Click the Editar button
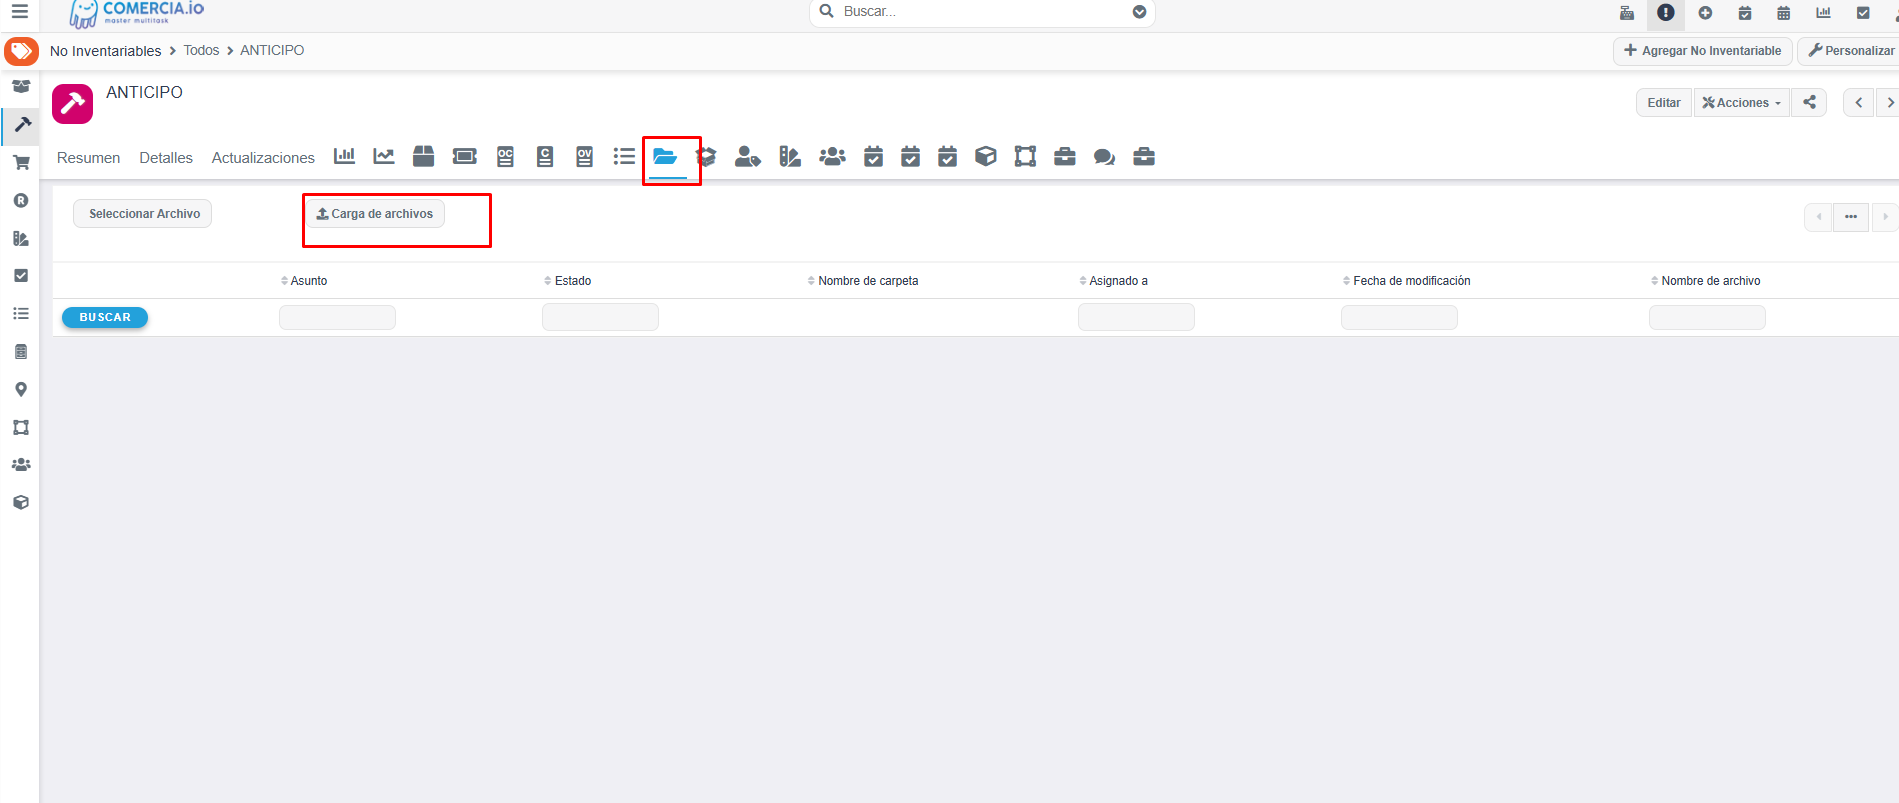Screen dimensions: 1899x803 pos(1664,102)
